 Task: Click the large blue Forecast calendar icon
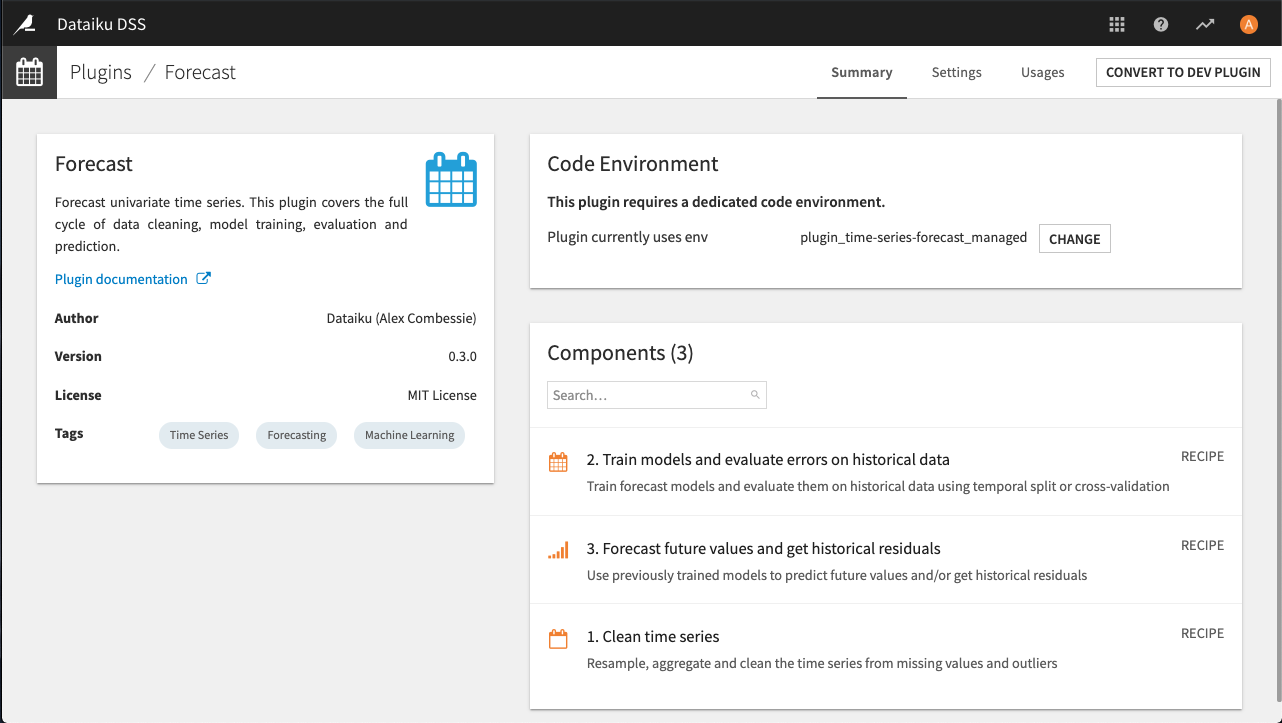[451, 179]
